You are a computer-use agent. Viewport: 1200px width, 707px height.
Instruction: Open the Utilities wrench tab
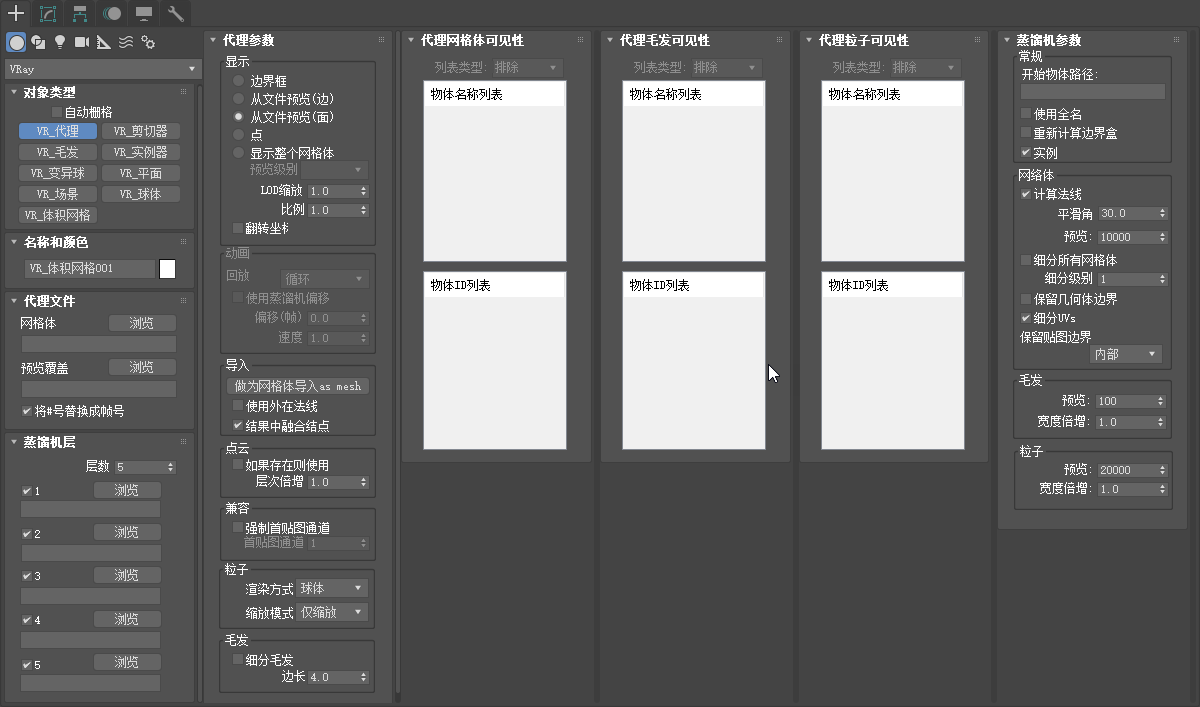[x=175, y=13]
